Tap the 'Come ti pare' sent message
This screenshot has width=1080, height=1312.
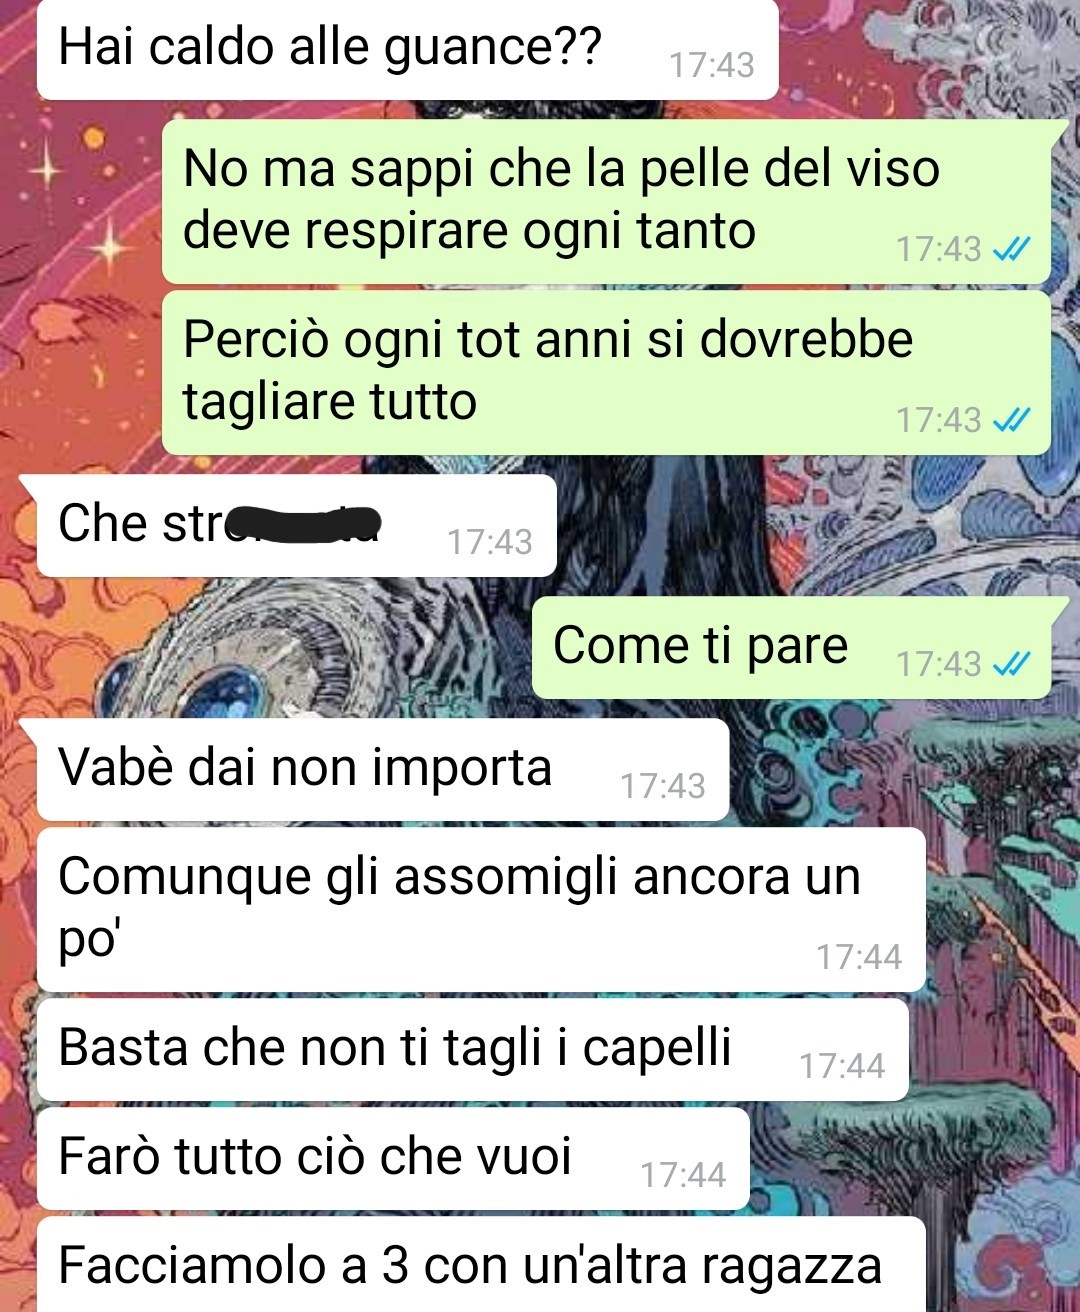point(791,648)
